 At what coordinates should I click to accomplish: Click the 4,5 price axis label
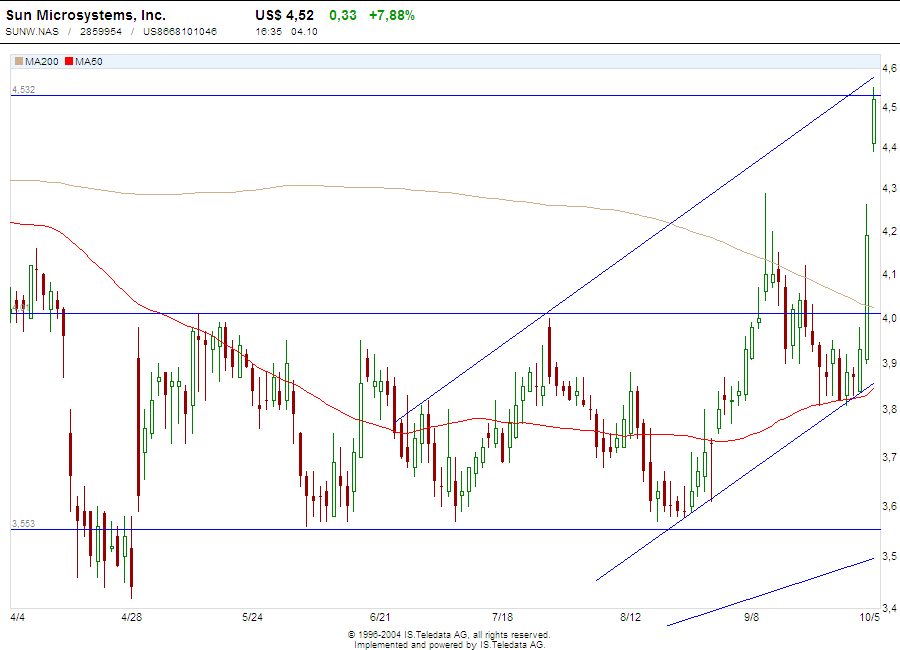tap(890, 108)
